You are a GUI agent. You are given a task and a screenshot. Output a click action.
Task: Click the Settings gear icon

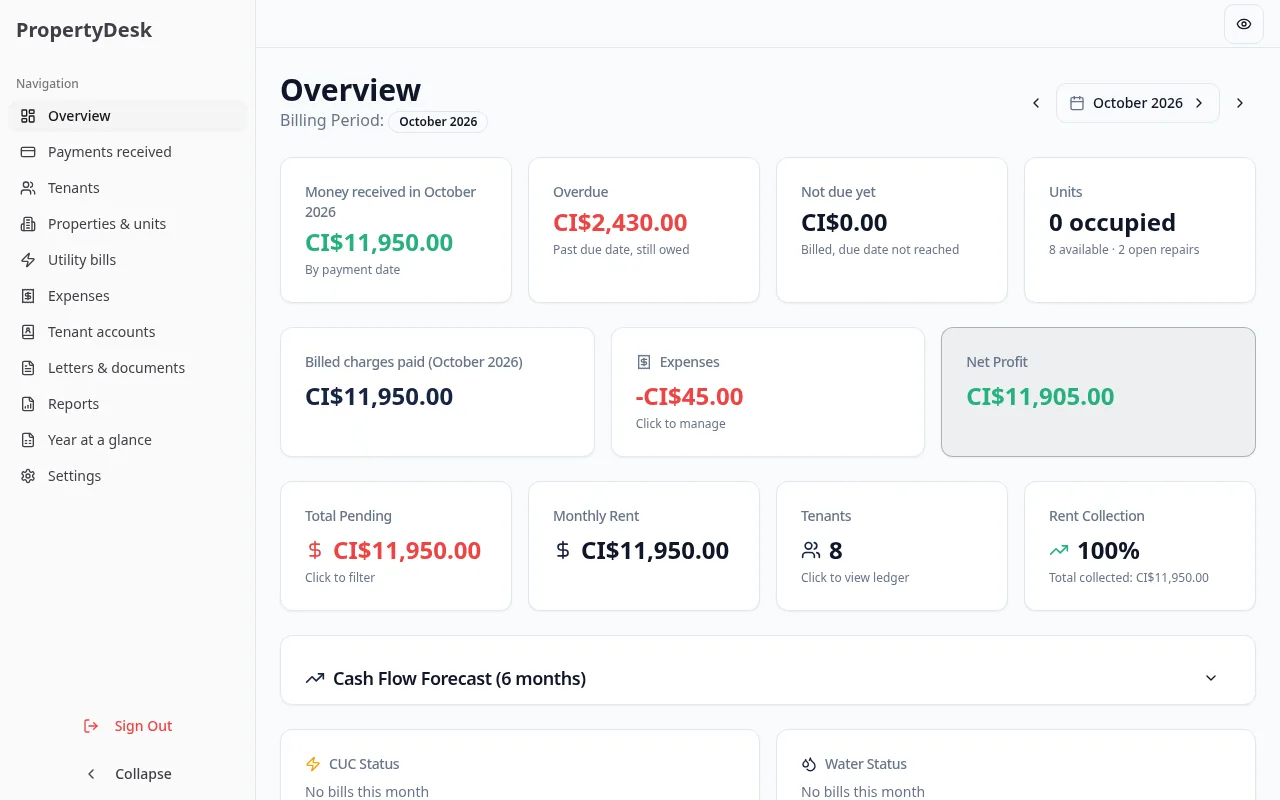28,476
